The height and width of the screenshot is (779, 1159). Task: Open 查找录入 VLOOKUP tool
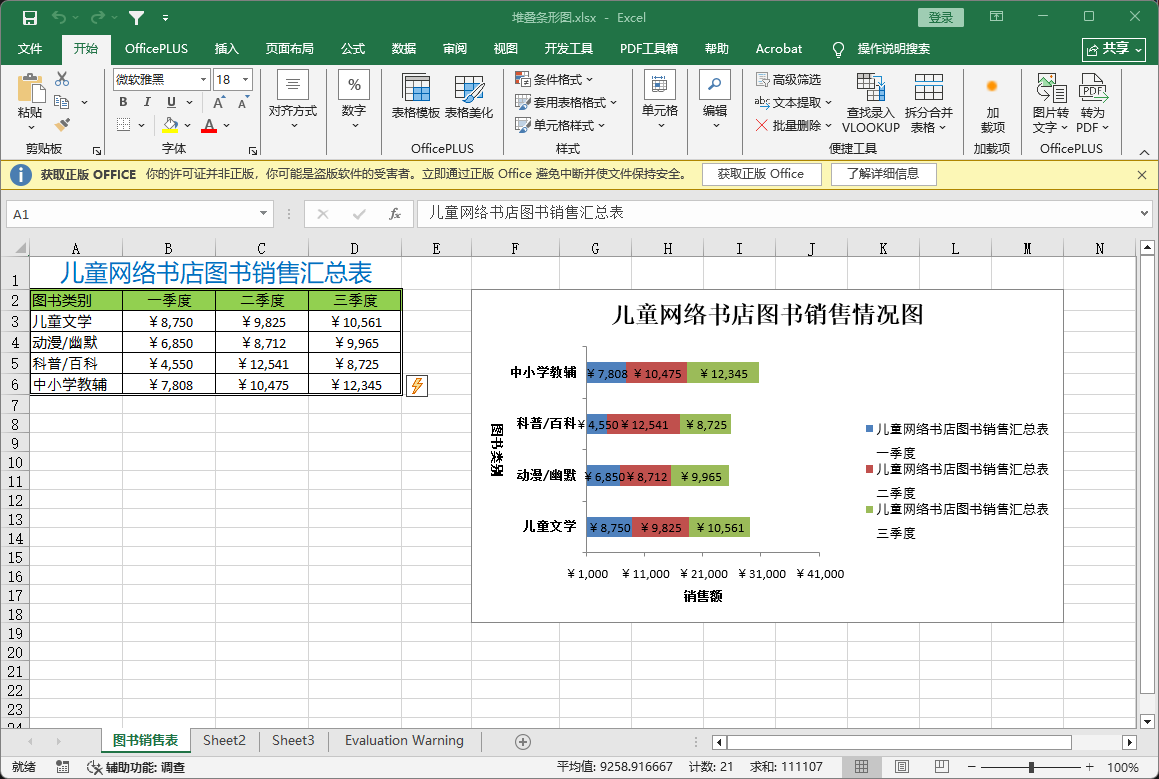(871, 103)
